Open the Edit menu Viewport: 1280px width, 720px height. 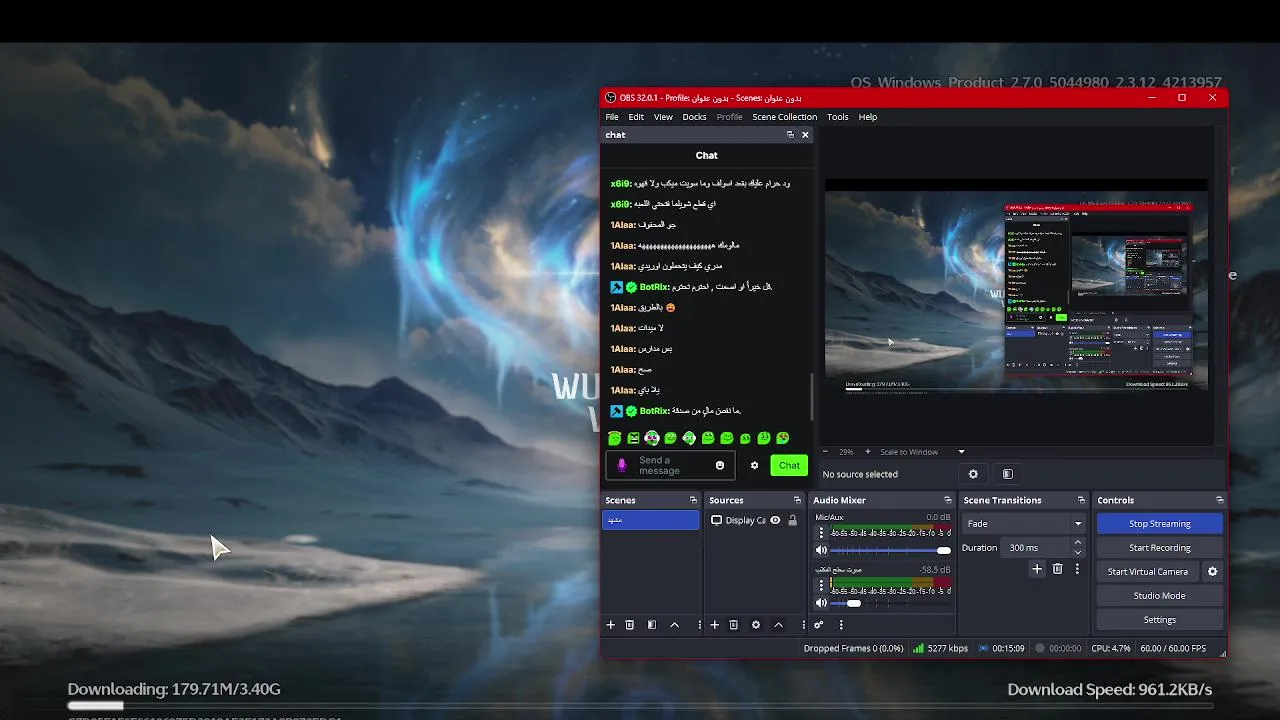(x=636, y=117)
